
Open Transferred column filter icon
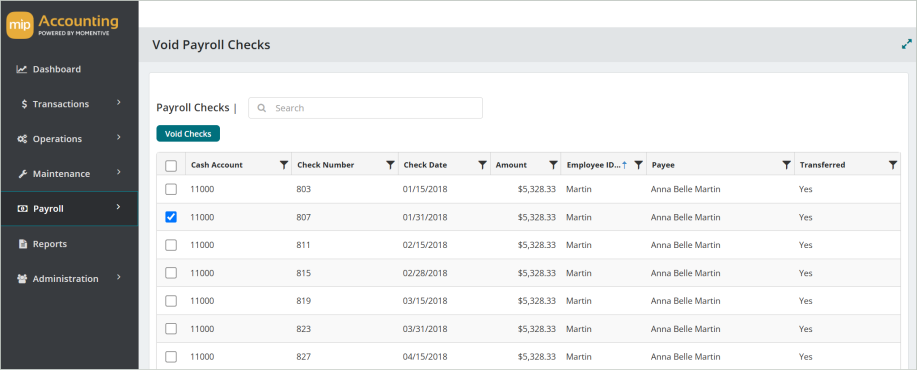pyautogui.click(x=892, y=165)
